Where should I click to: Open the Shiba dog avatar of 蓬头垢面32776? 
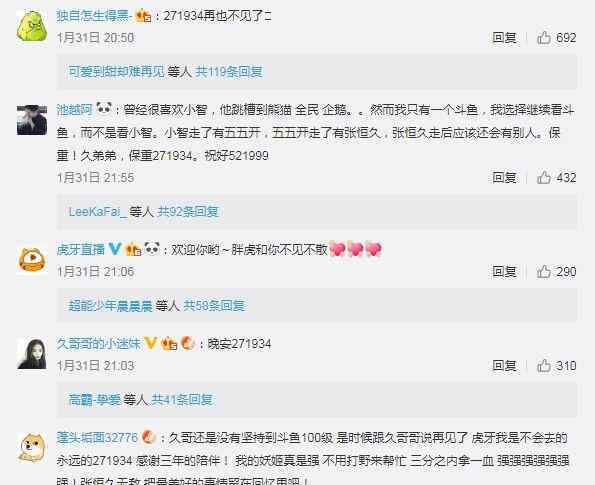click(x=32, y=448)
